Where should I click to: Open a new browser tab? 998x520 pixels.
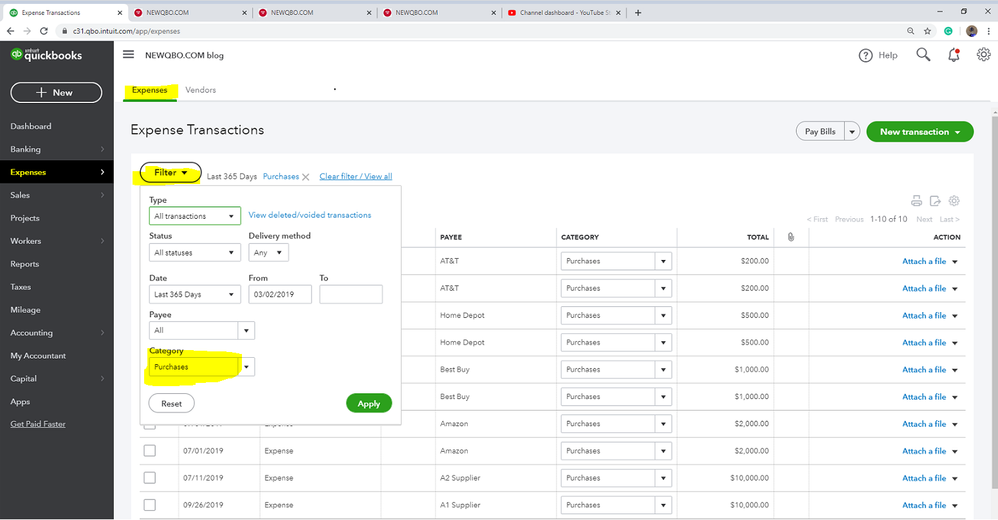pos(638,12)
